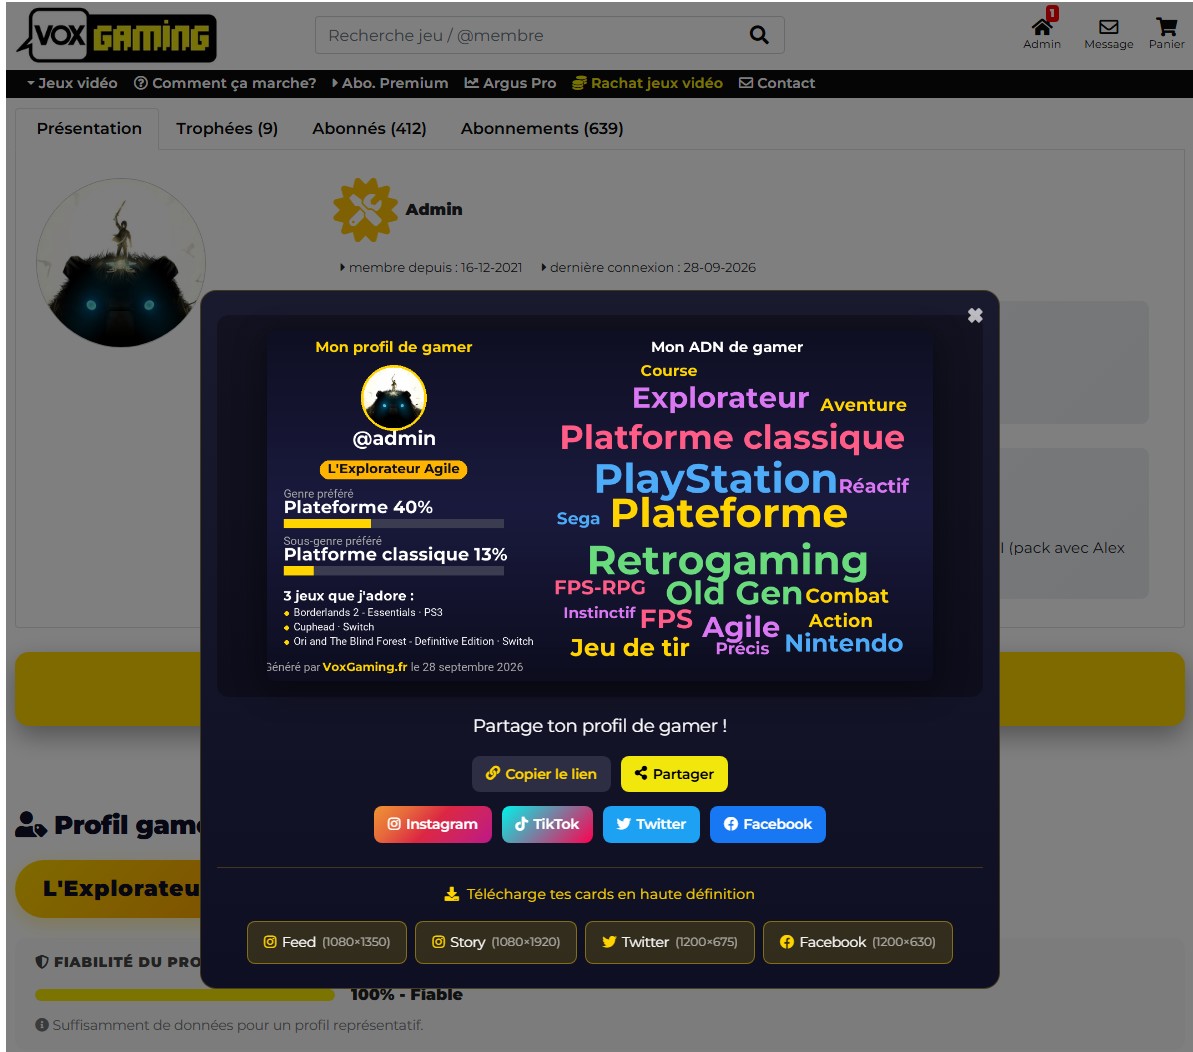Click the Jeu de tir word in the cloud

(629, 648)
